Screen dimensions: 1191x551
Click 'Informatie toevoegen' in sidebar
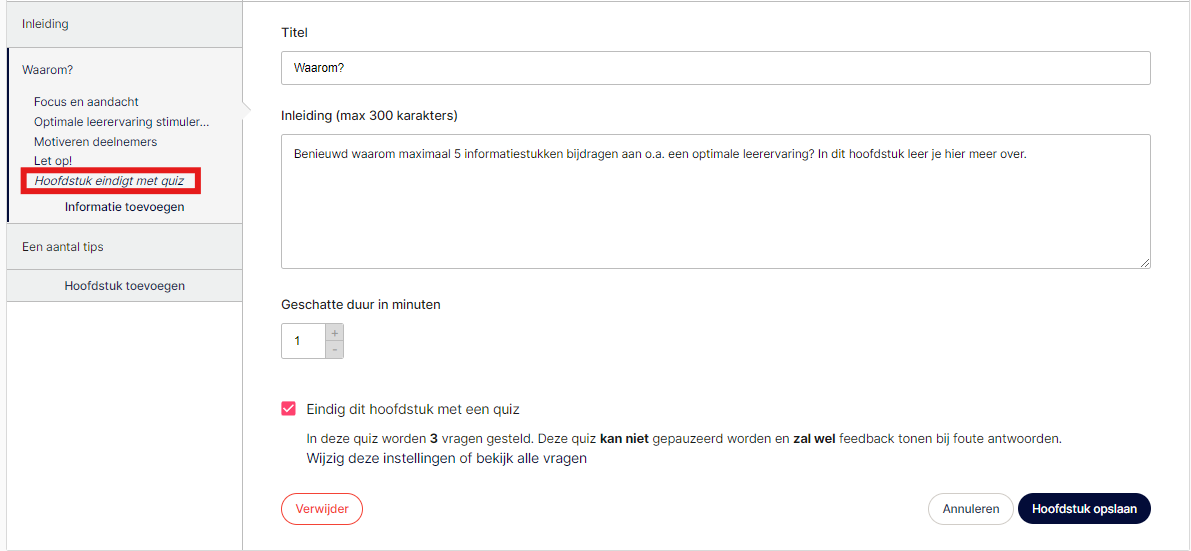click(x=125, y=207)
